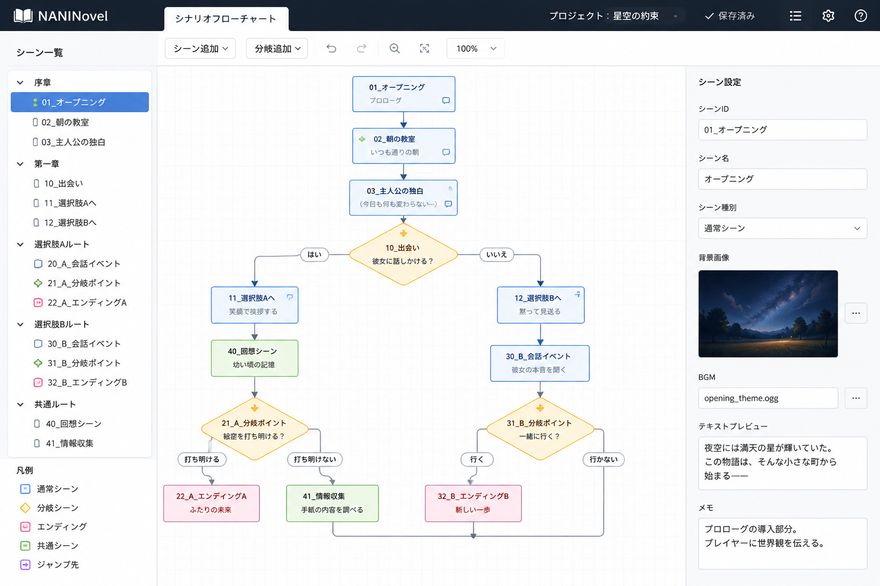Click the 共通シーン legend icon
880x586 pixels.
pos(25,546)
